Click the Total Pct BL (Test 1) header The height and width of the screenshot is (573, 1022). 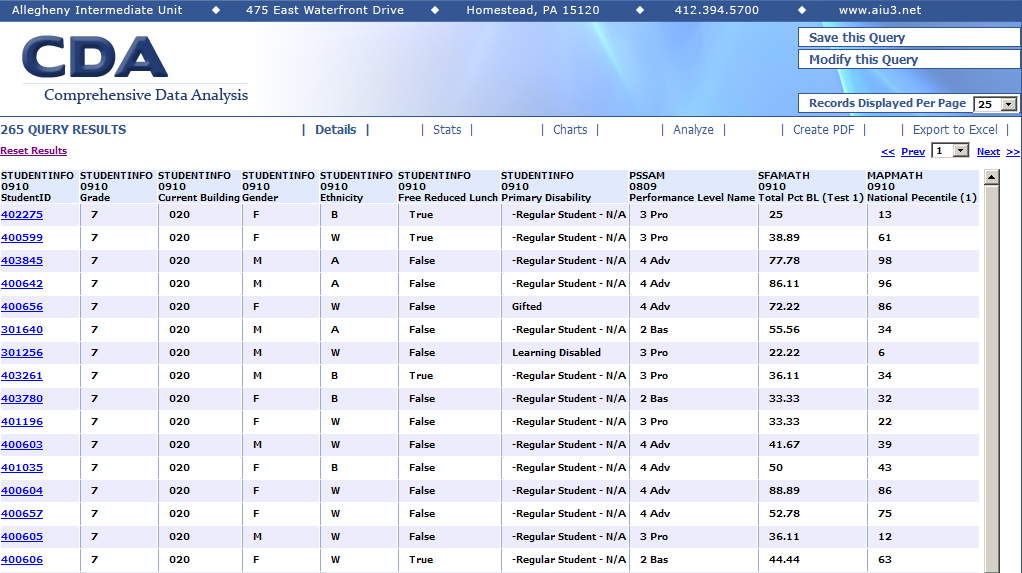811,186
